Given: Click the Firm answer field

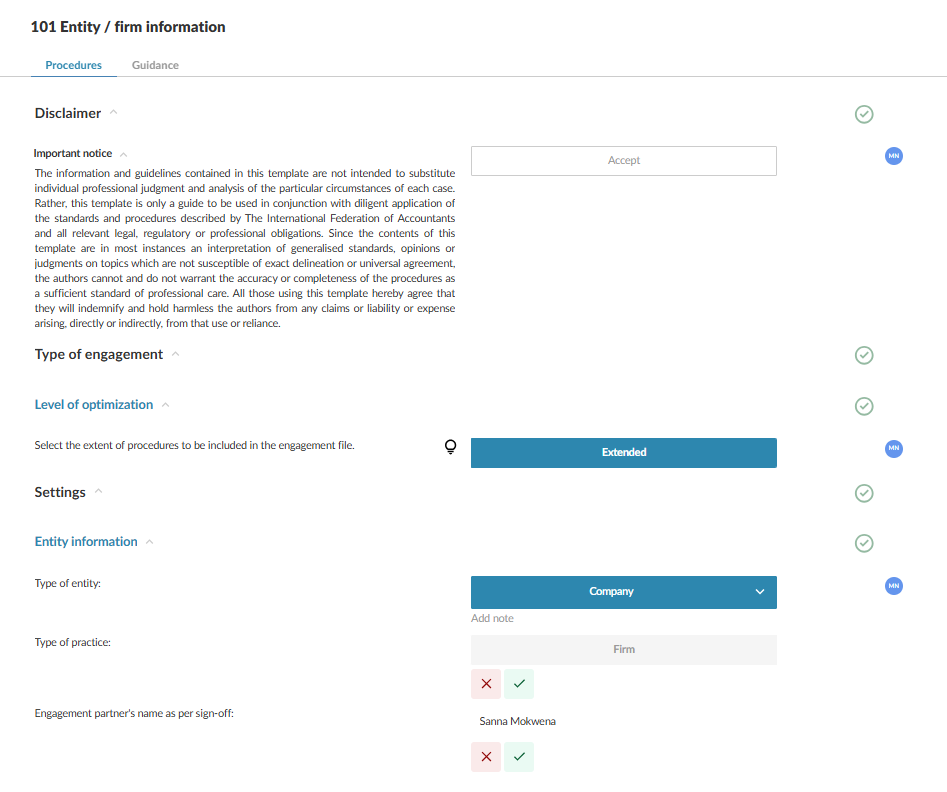Looking at the screenshot, I should pyautogui.click(x=623, y=649).
